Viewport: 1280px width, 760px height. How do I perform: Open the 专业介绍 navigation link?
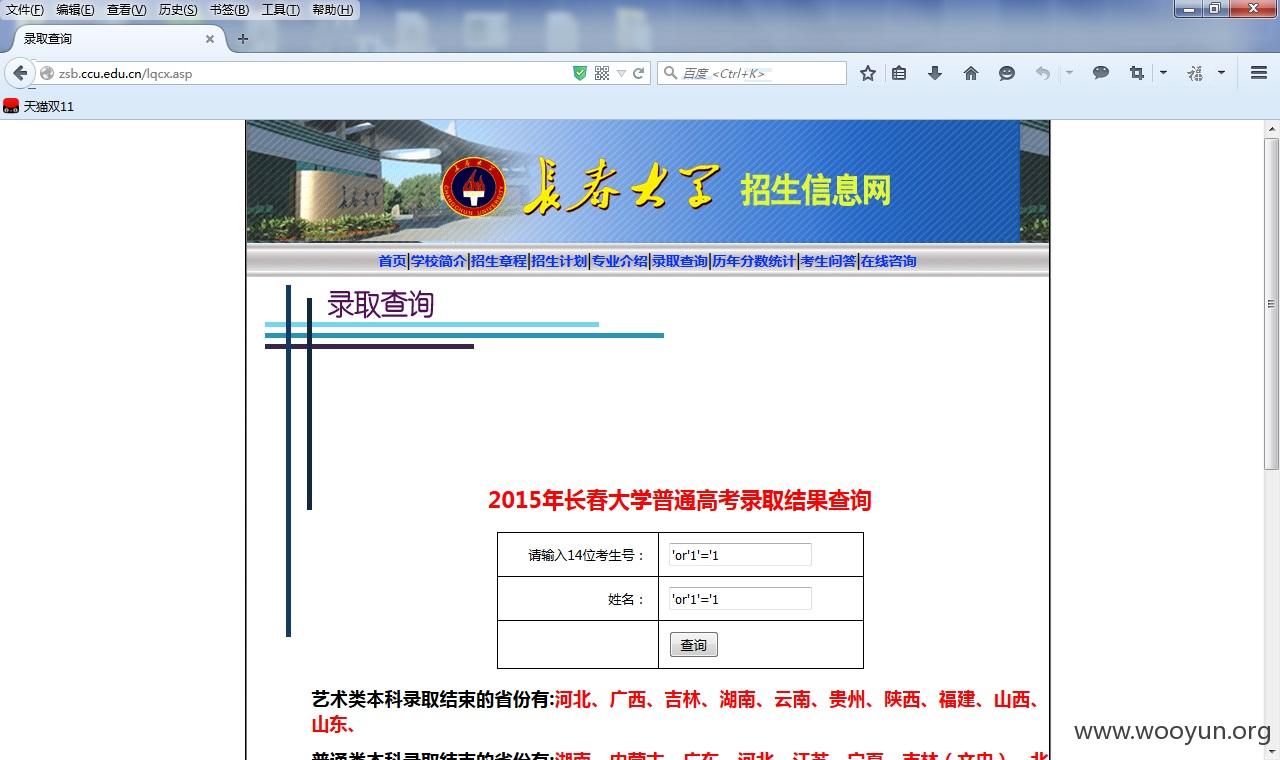coord(619,261)
